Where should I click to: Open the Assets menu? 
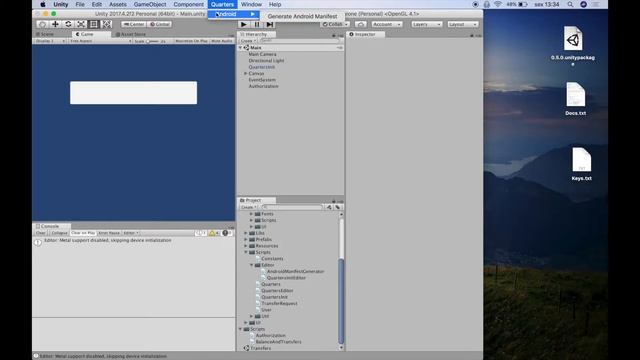click(x=118, y=4)
